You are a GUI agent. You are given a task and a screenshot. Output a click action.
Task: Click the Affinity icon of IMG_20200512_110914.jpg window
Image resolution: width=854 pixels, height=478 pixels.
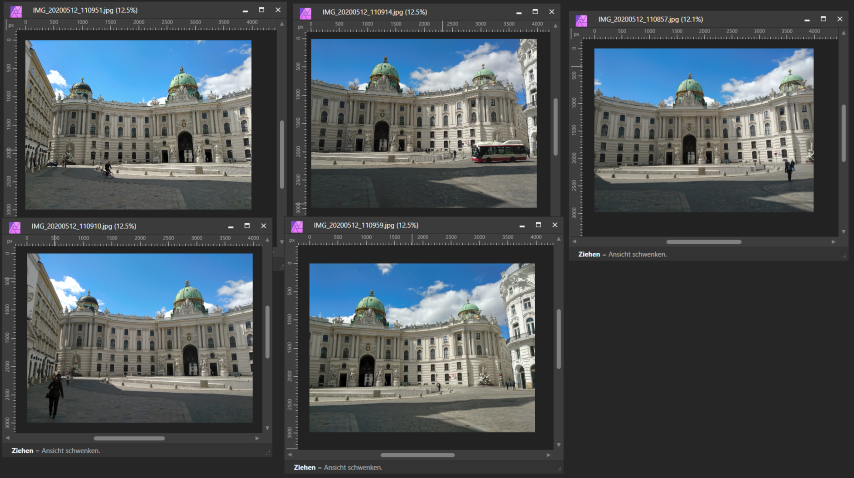(x=306, y=13)
